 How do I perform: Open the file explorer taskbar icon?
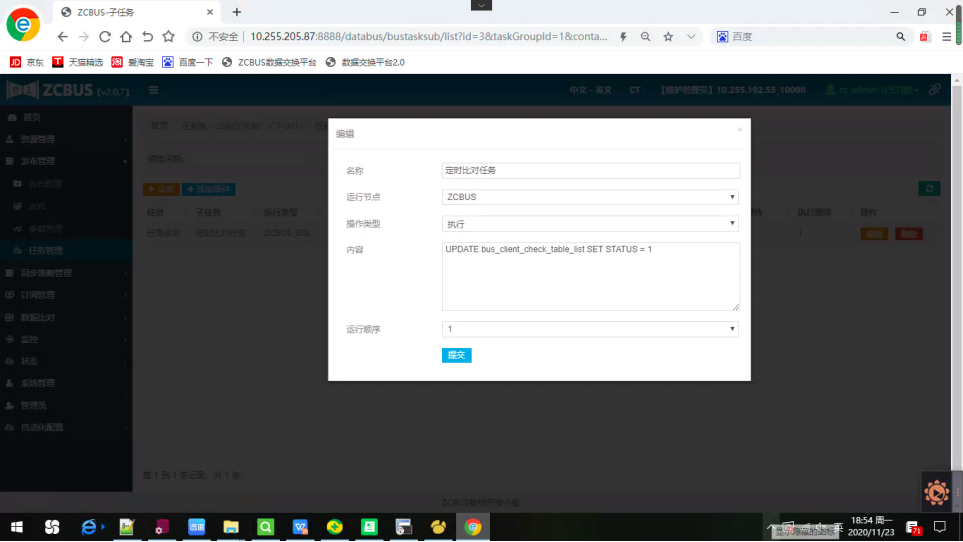pyautogui.click(x=230, y=526)
